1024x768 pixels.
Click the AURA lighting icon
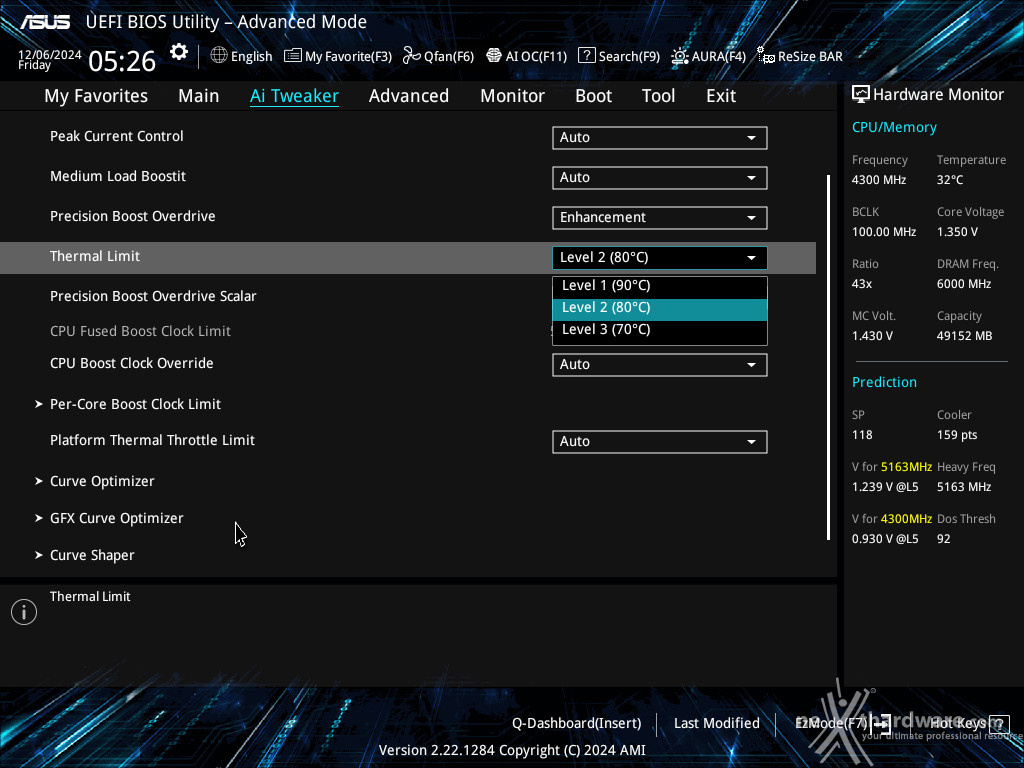[679, 56]
